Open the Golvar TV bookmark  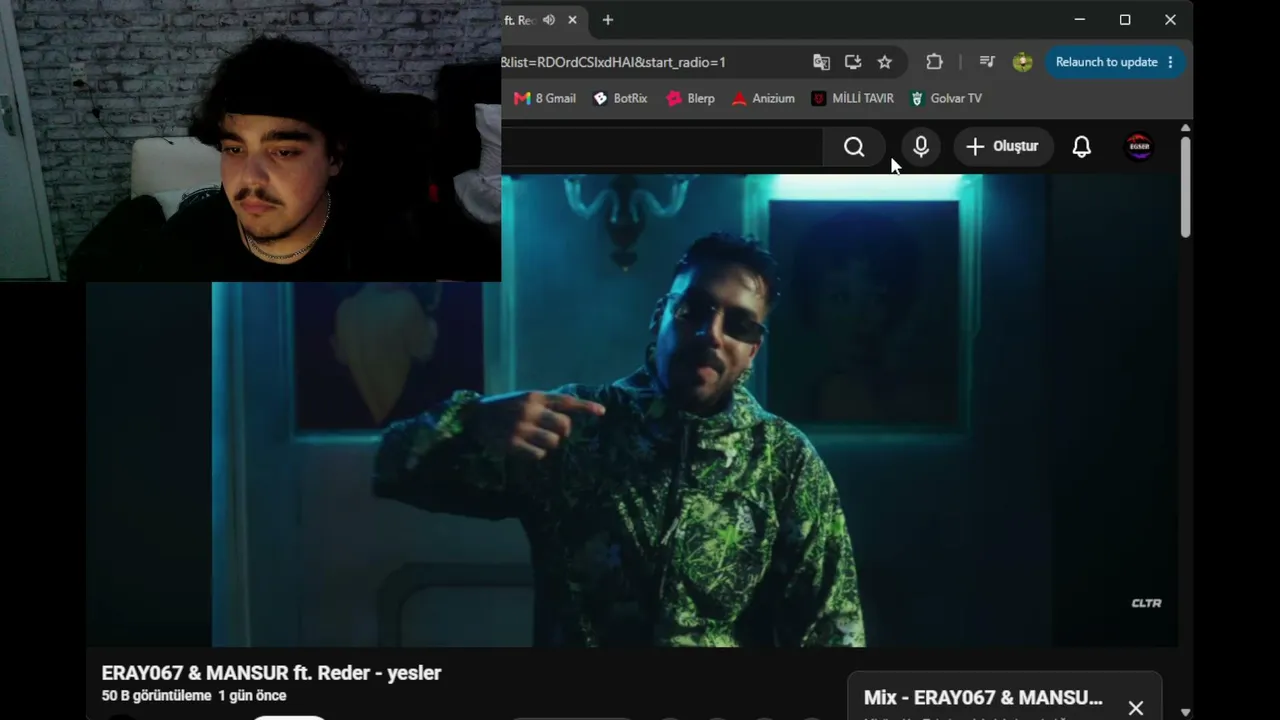click(x=946, y=98)
